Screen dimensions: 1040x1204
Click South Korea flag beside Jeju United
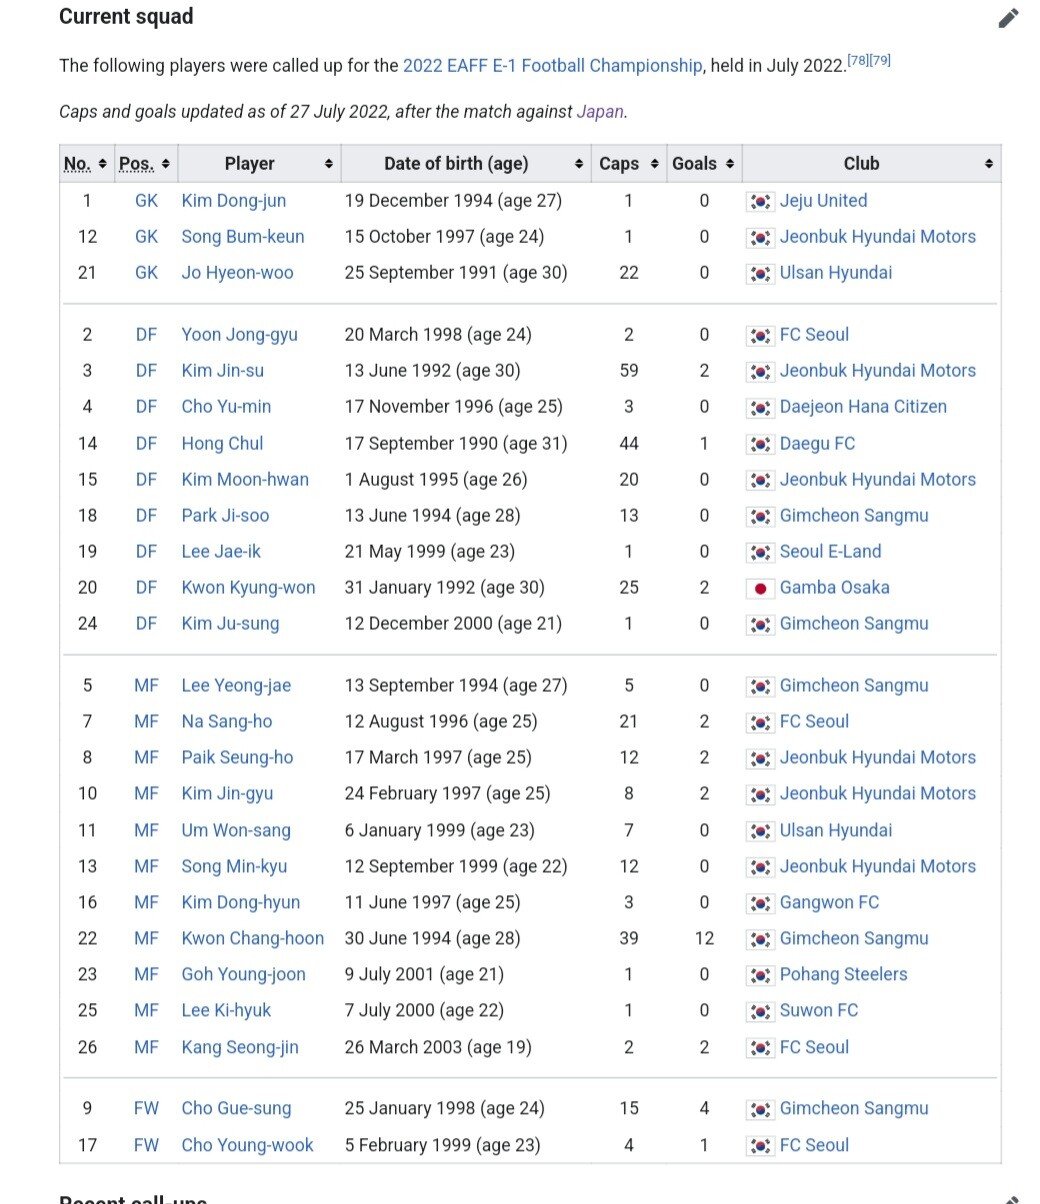tap(760, 201)
